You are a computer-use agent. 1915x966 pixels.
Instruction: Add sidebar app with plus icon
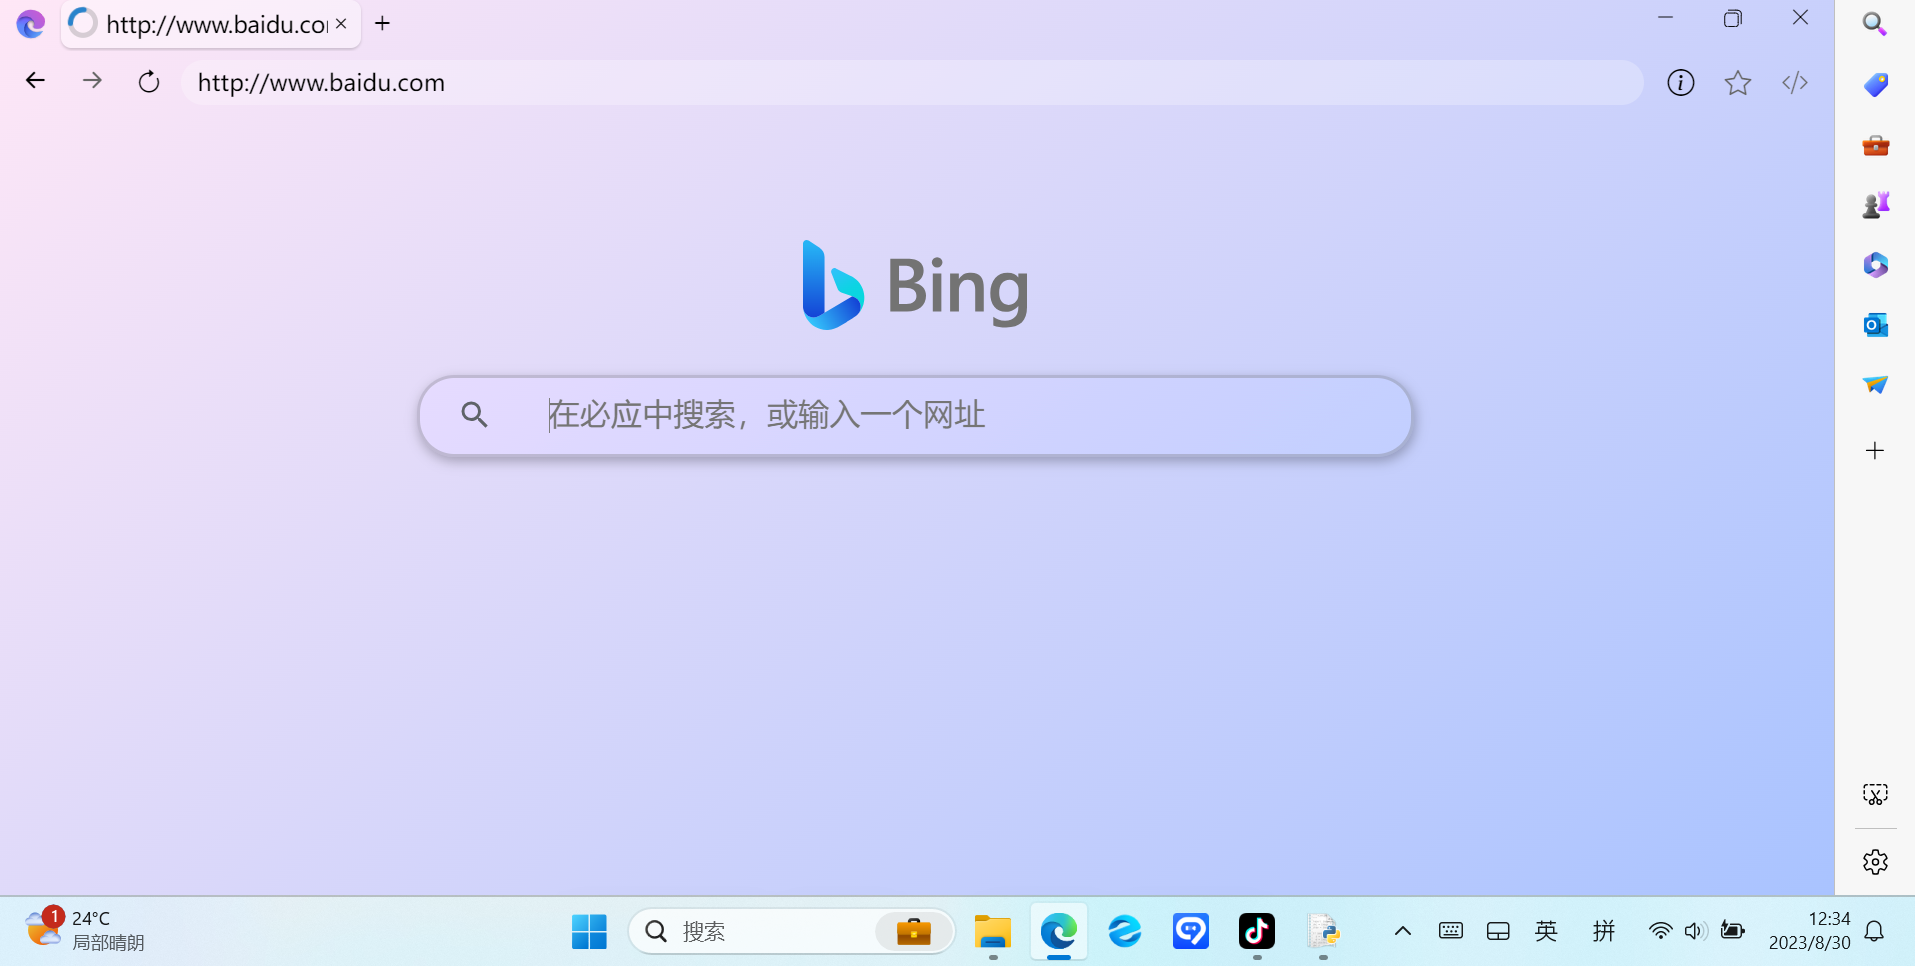pos(1875,451)
